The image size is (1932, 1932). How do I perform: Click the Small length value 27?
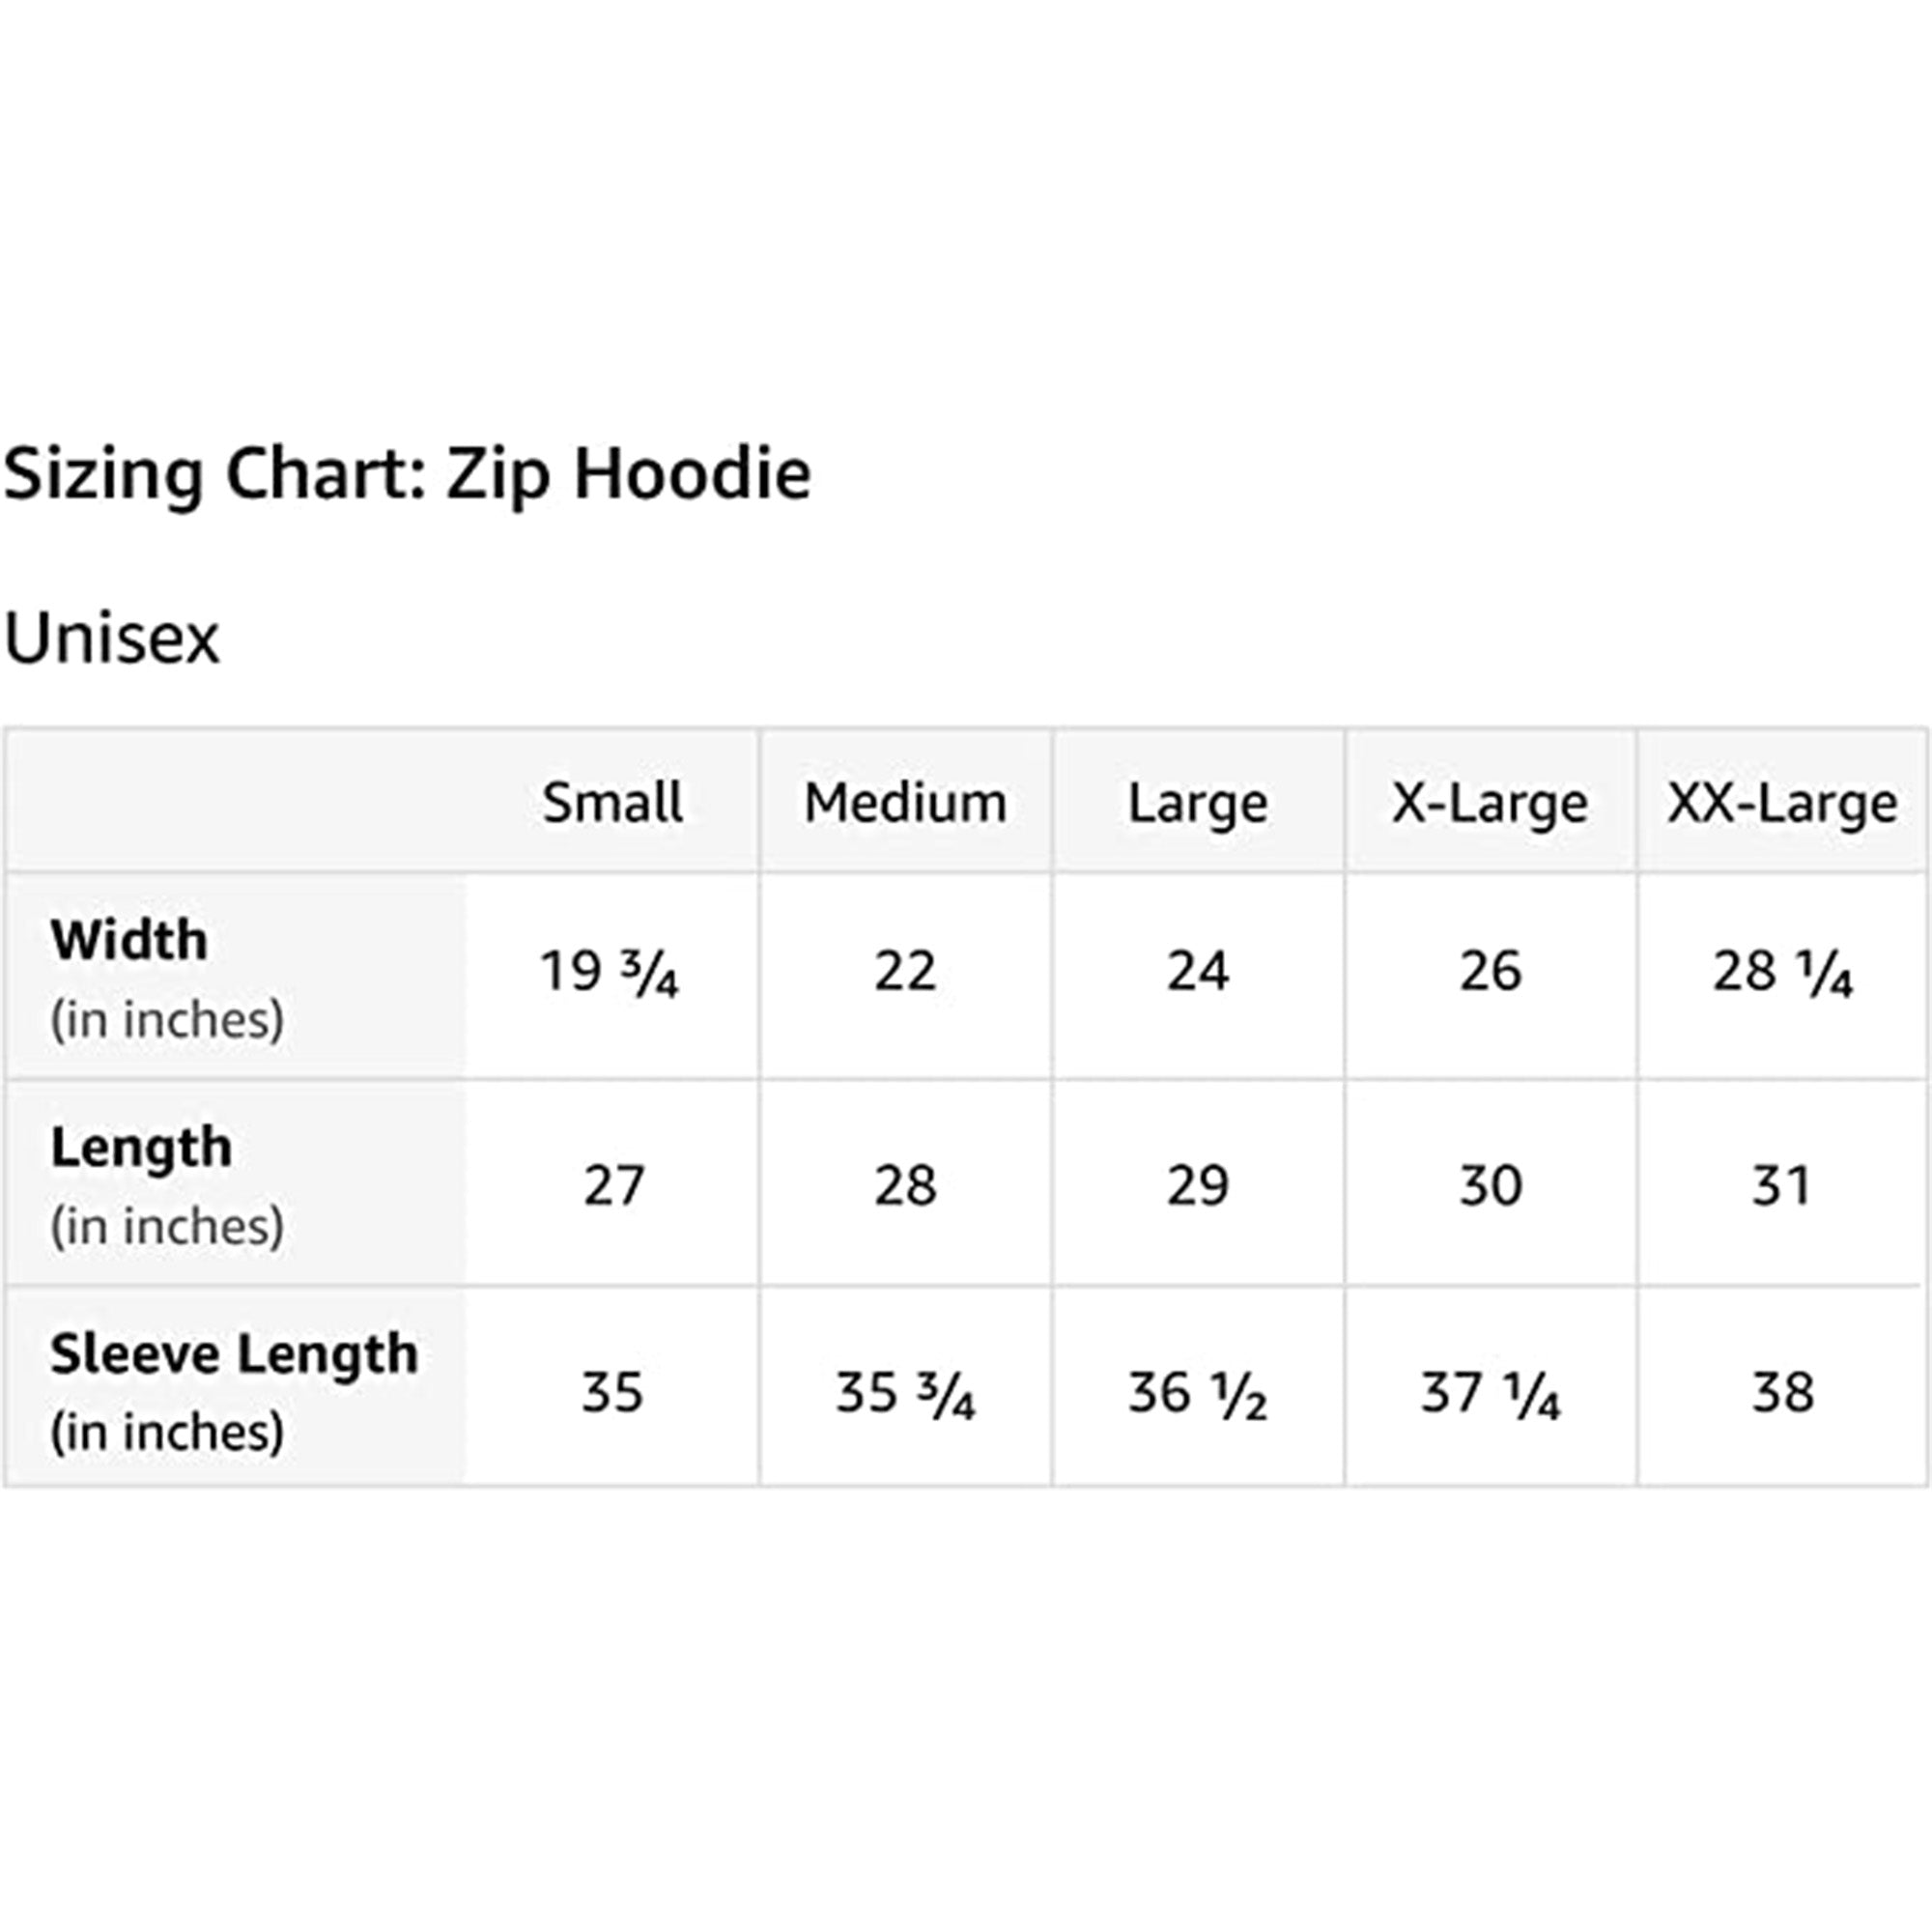click(x=613, y=1186)
